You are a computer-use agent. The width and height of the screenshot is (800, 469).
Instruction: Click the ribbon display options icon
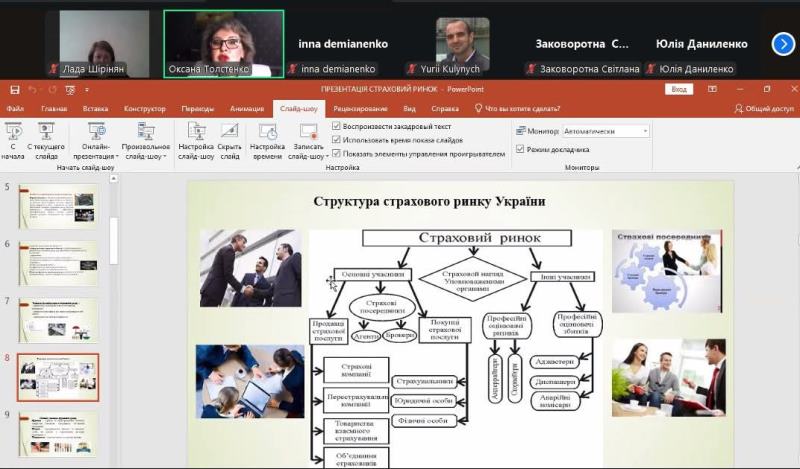712,89
